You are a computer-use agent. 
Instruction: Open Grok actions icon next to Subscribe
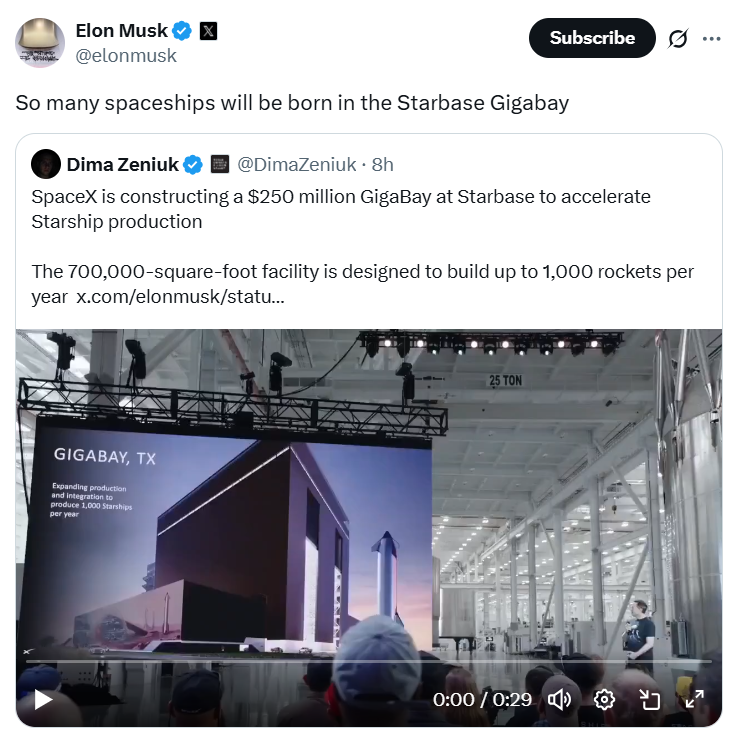pos(678,38)
